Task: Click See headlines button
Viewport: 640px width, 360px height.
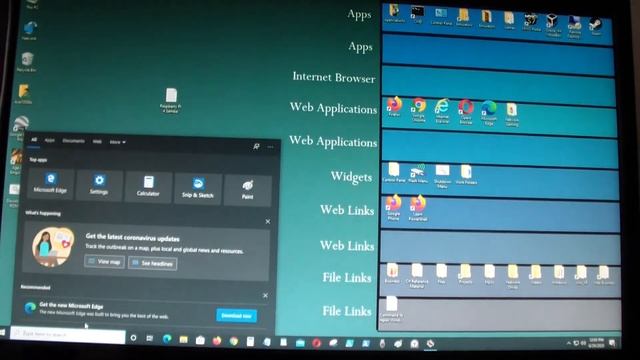Action: pos(153,263)
